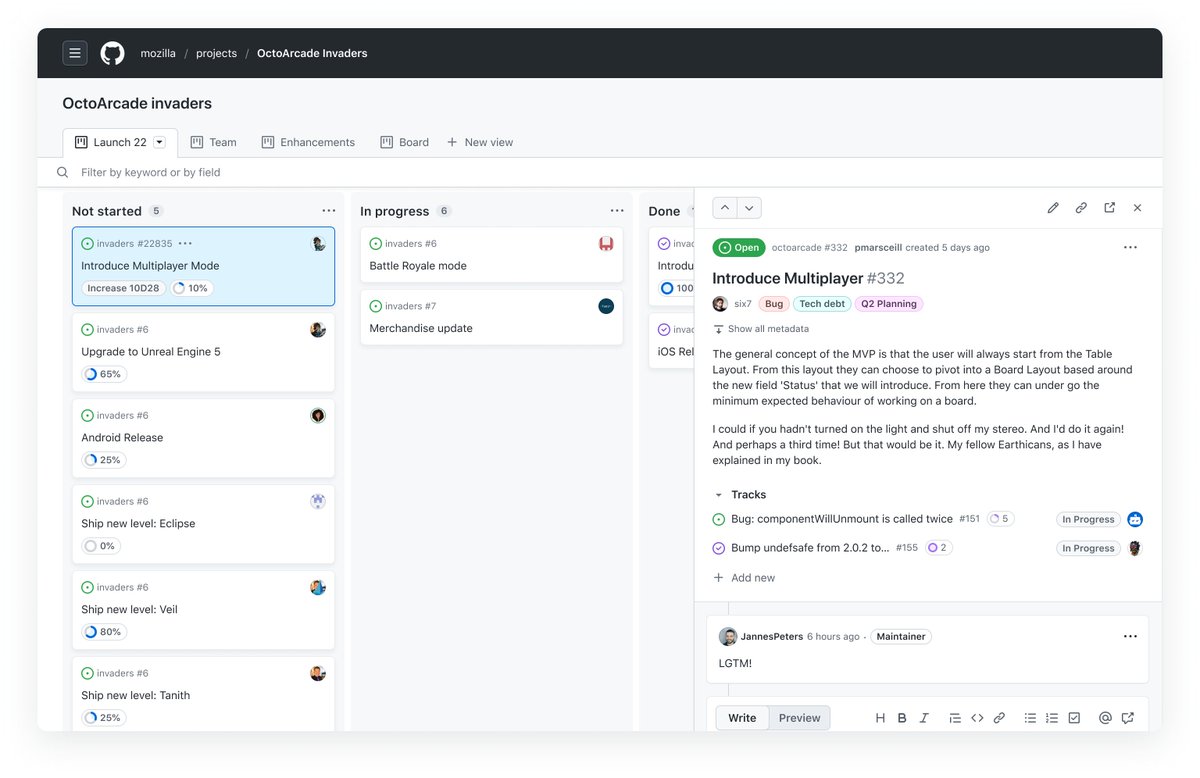The image size is (1200, 778).
Task: Go to next item with down arrow
Action: point(749,208)
